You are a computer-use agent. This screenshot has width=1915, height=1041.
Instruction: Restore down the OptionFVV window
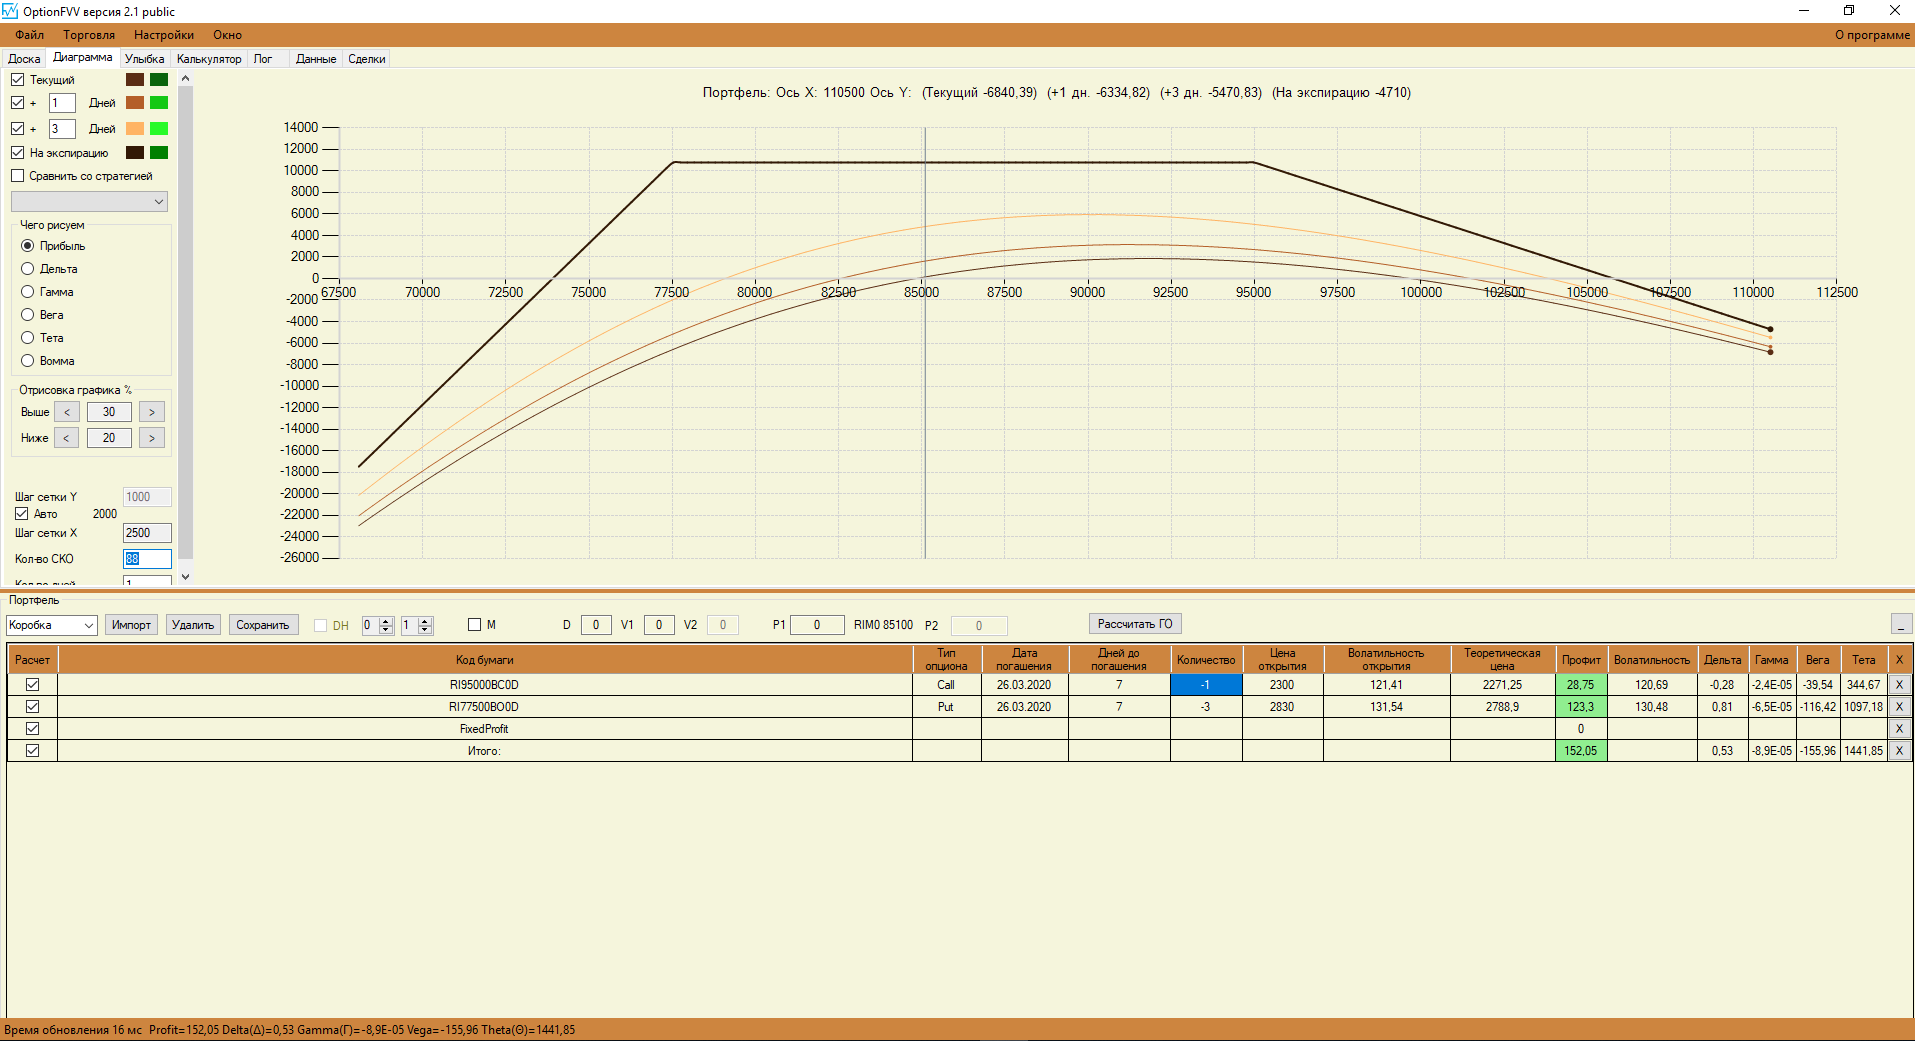click(x=1849, y=11)
